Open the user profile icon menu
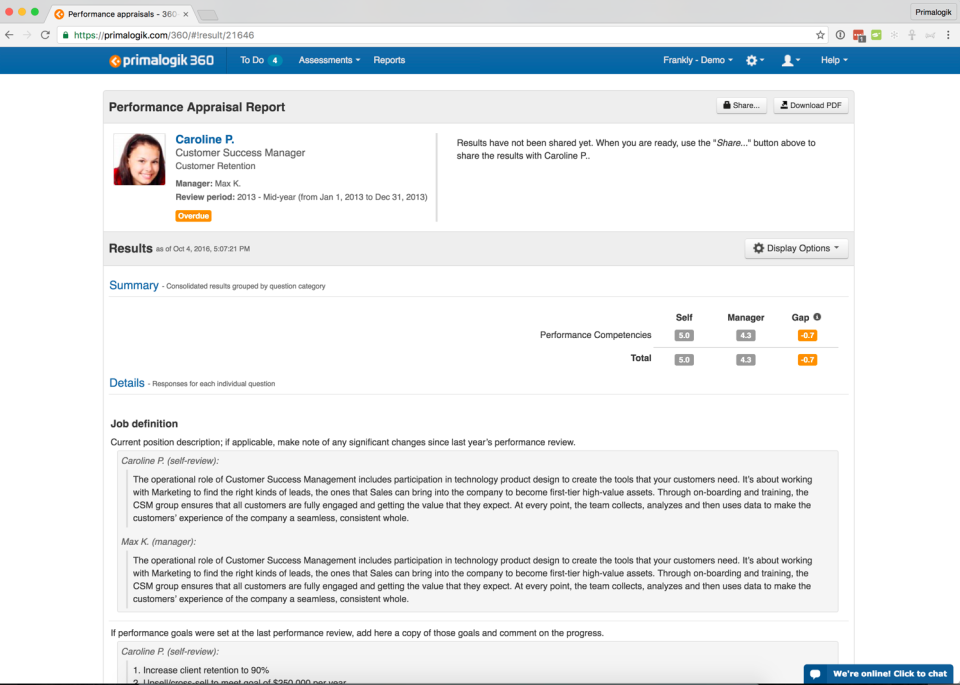Screen dimensions: 960x685 click(x=790, y=60)
